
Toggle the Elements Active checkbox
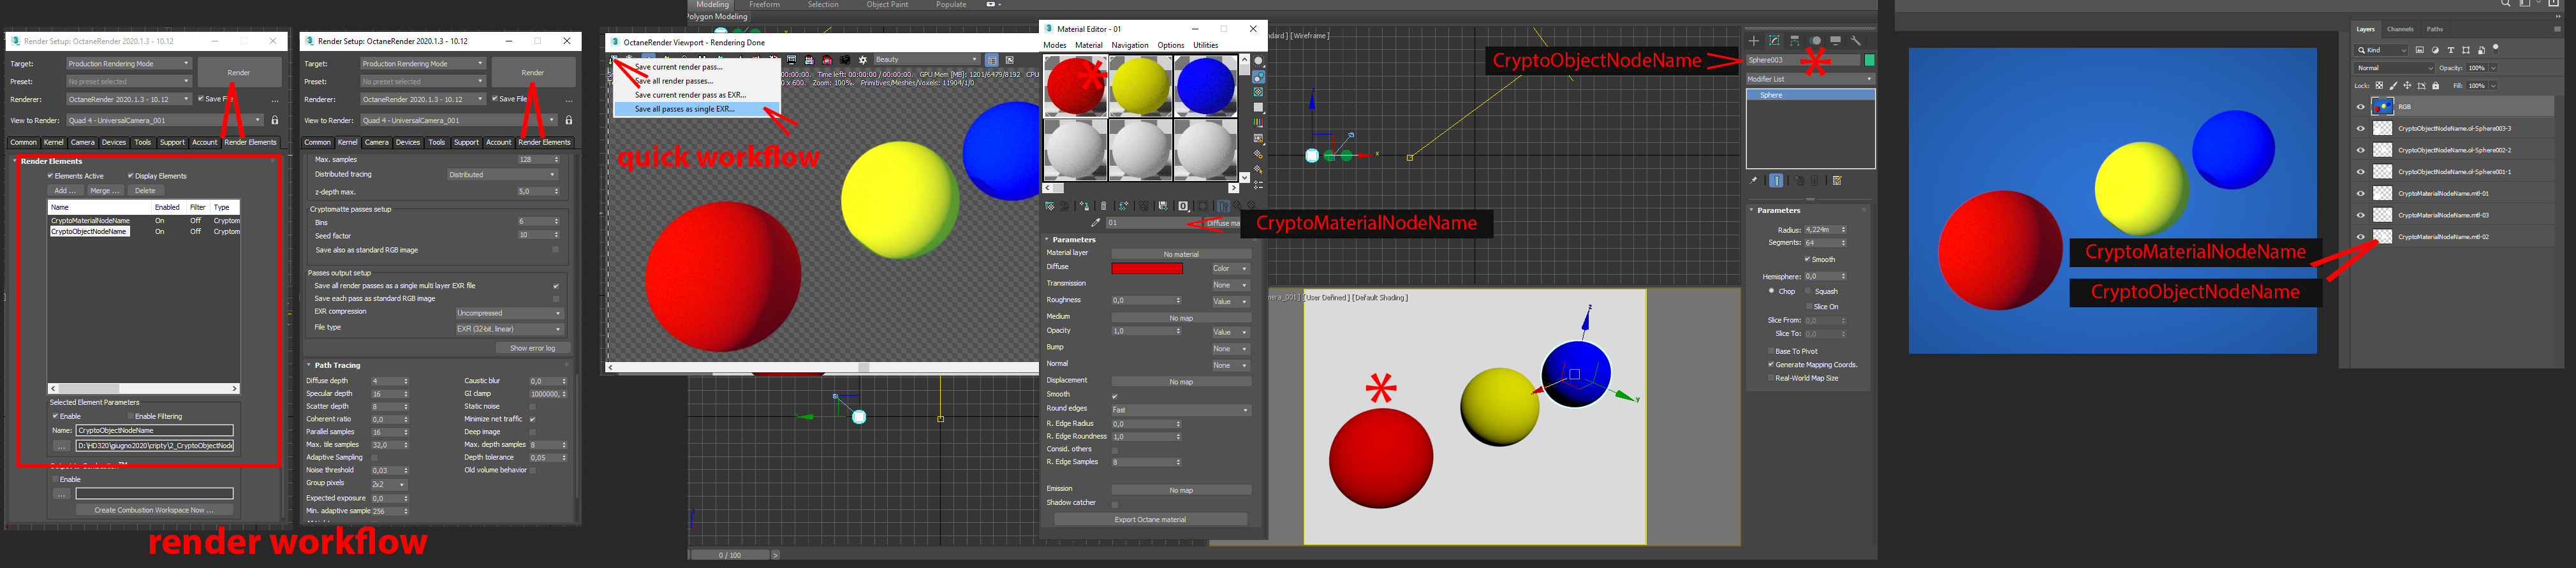(51, 176)
